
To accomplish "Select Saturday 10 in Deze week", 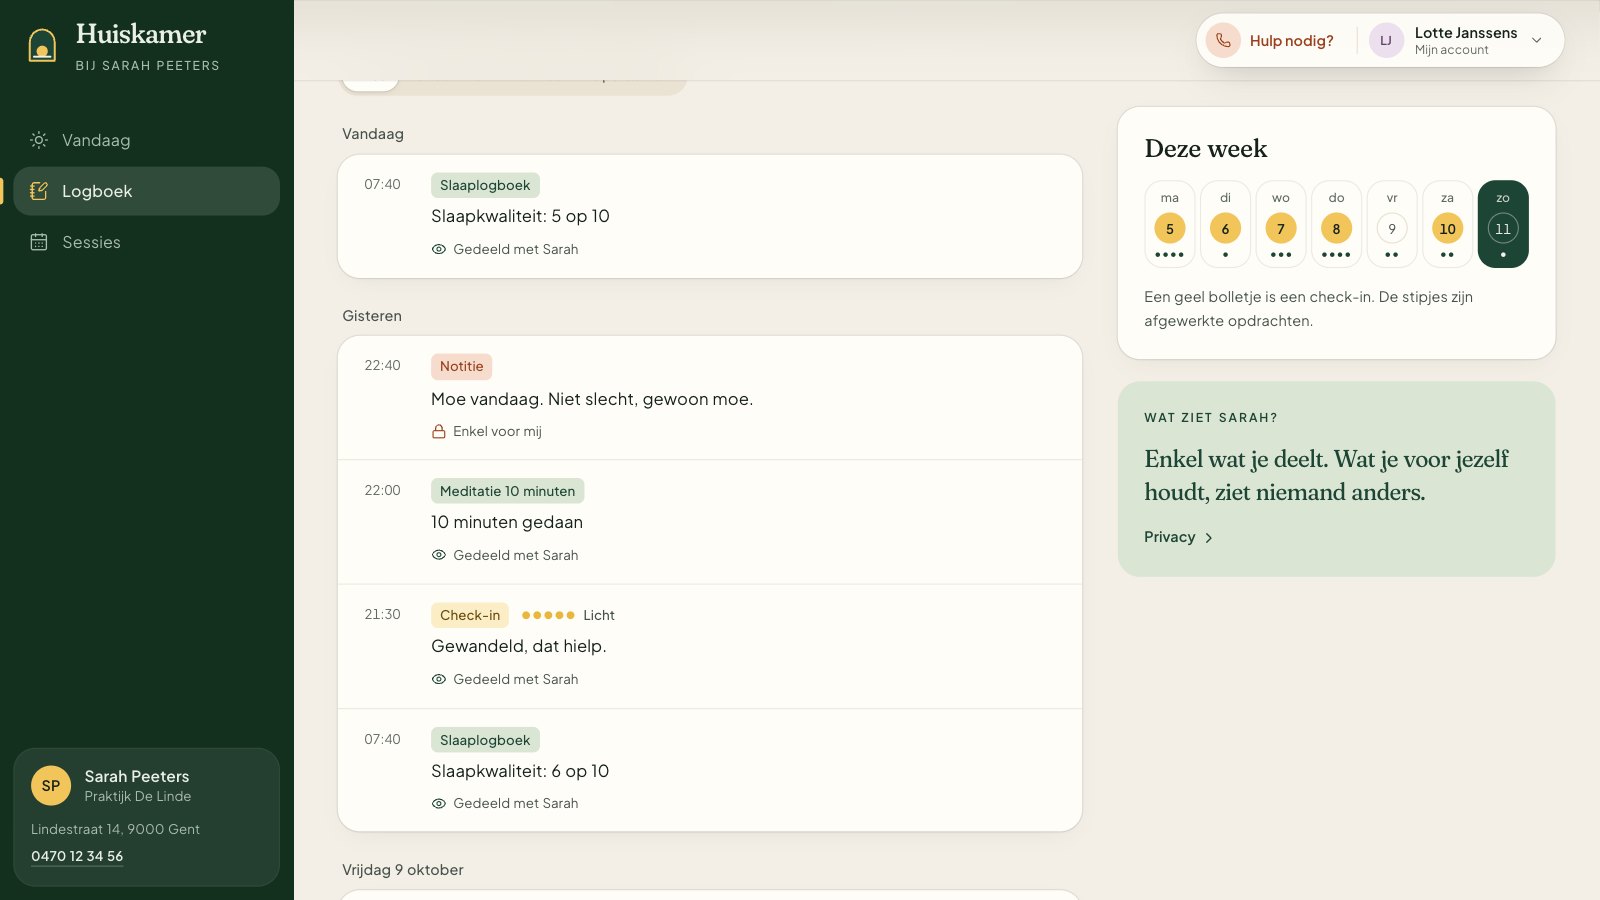I will (1447, 224).
